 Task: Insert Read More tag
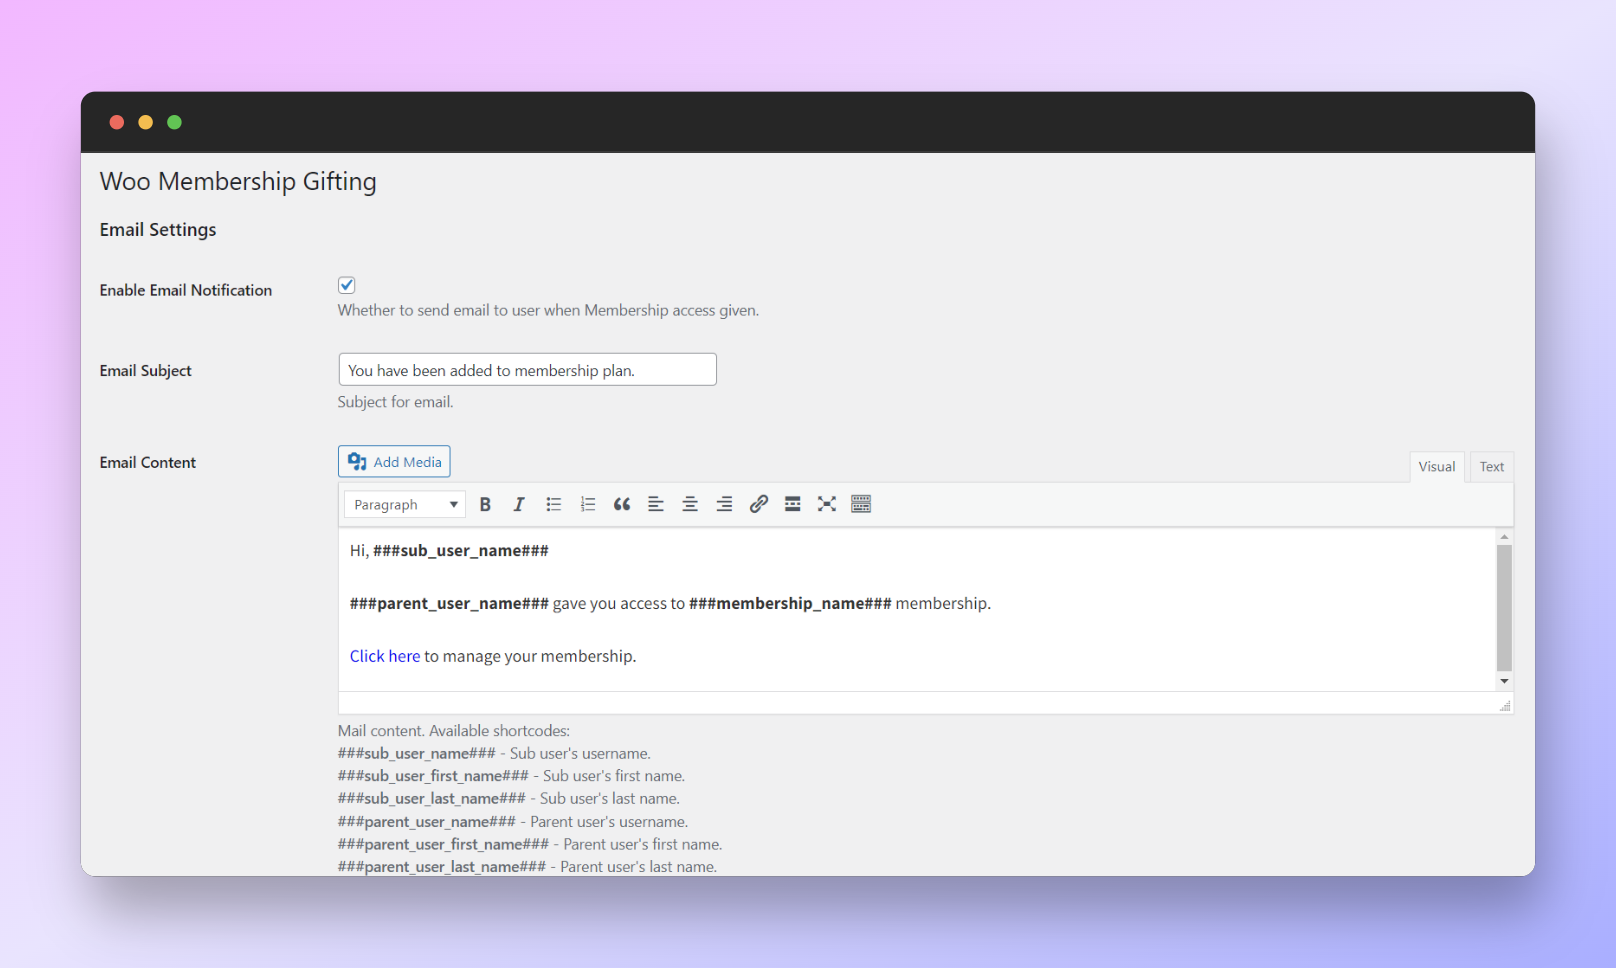tap(793, 504)
